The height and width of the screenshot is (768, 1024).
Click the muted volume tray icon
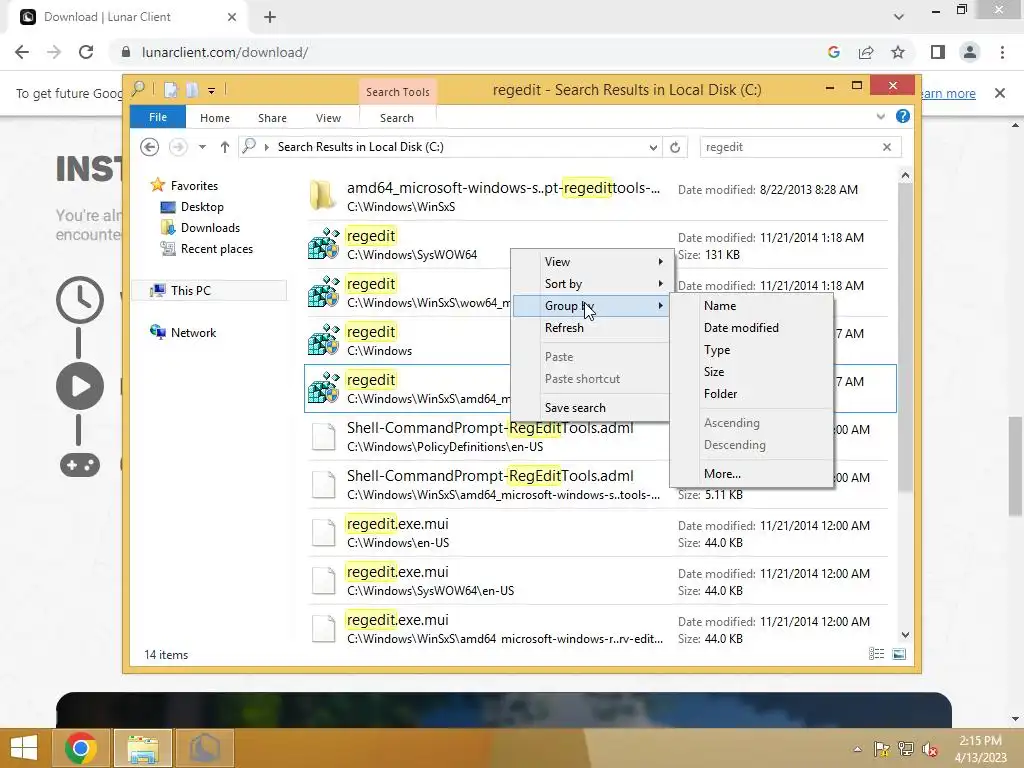point(930,750)
